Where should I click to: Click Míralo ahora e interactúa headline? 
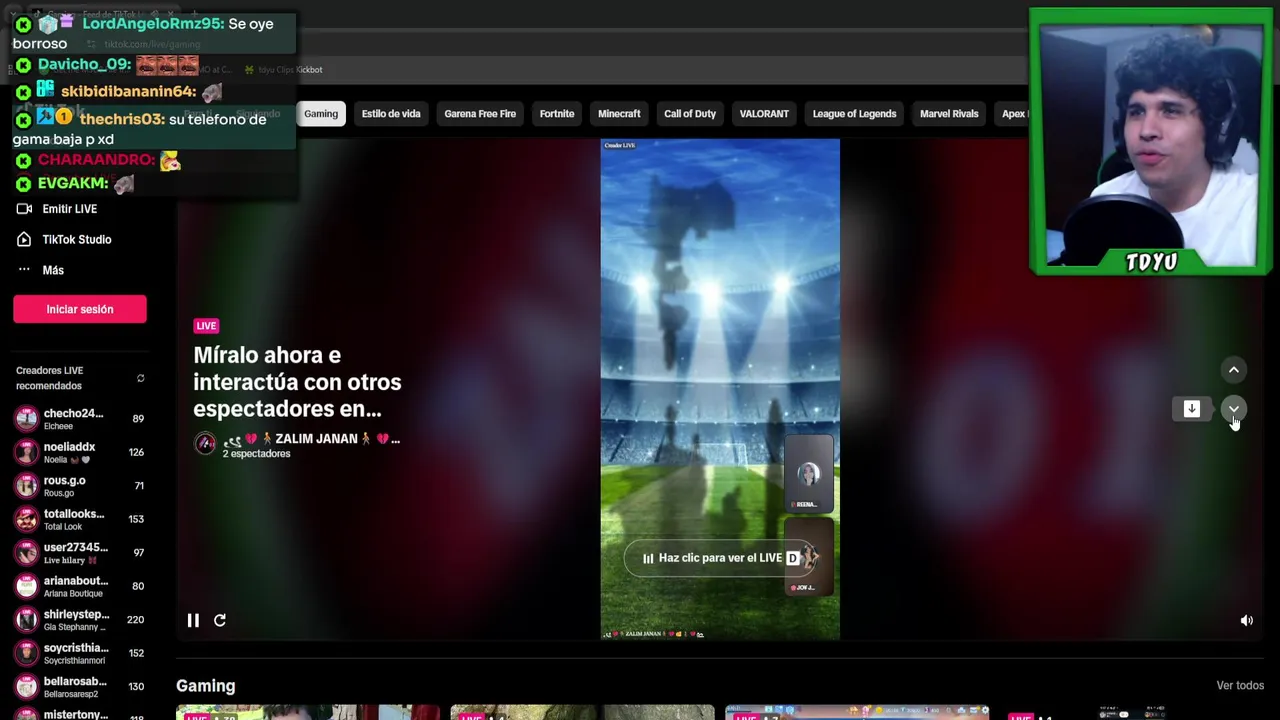[297, 382]
